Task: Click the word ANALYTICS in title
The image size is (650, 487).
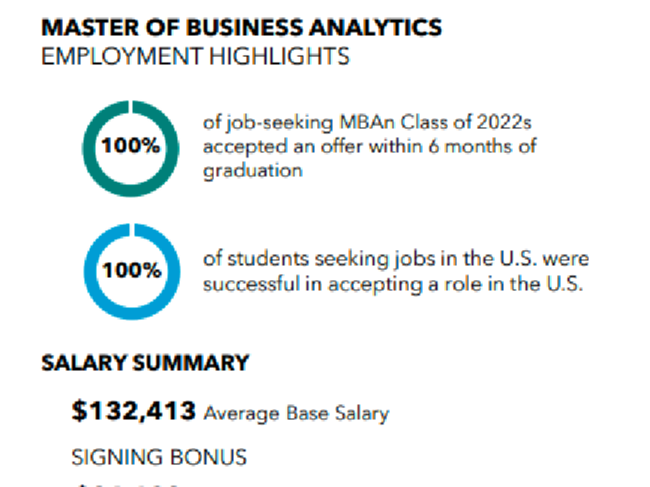Action: (376, 28)
